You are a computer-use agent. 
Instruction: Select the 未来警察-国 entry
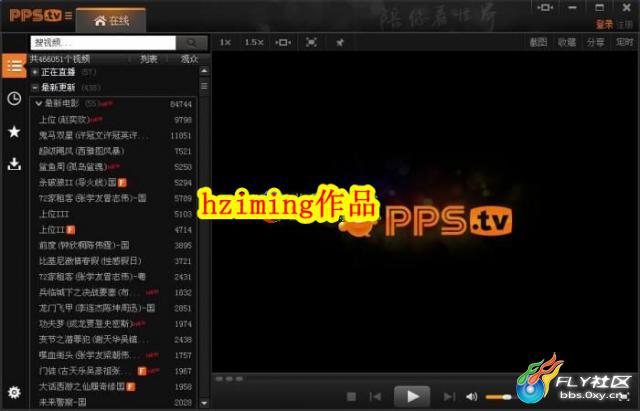point(115,402)
